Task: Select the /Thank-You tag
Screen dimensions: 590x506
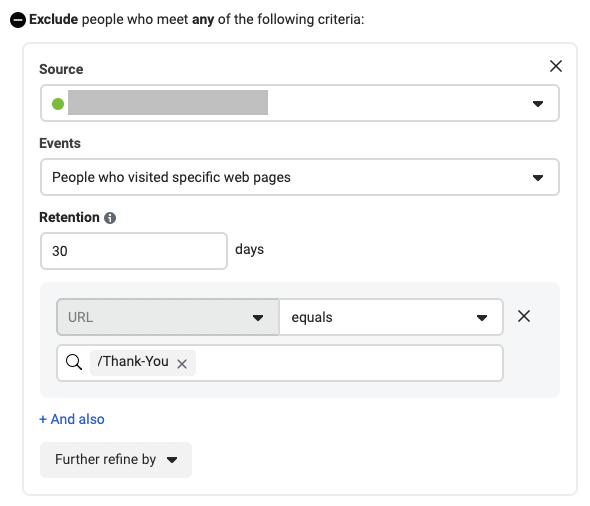Action: click(x=133, y=362)
